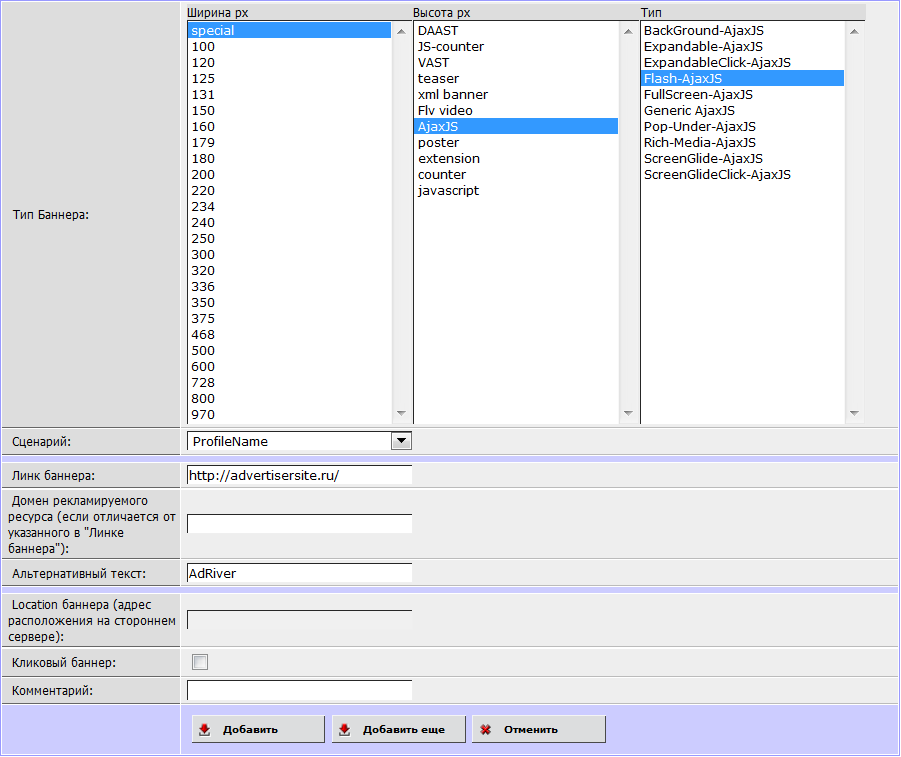
Task: Select JS-counter in the middle list
Action: (516, 47)
